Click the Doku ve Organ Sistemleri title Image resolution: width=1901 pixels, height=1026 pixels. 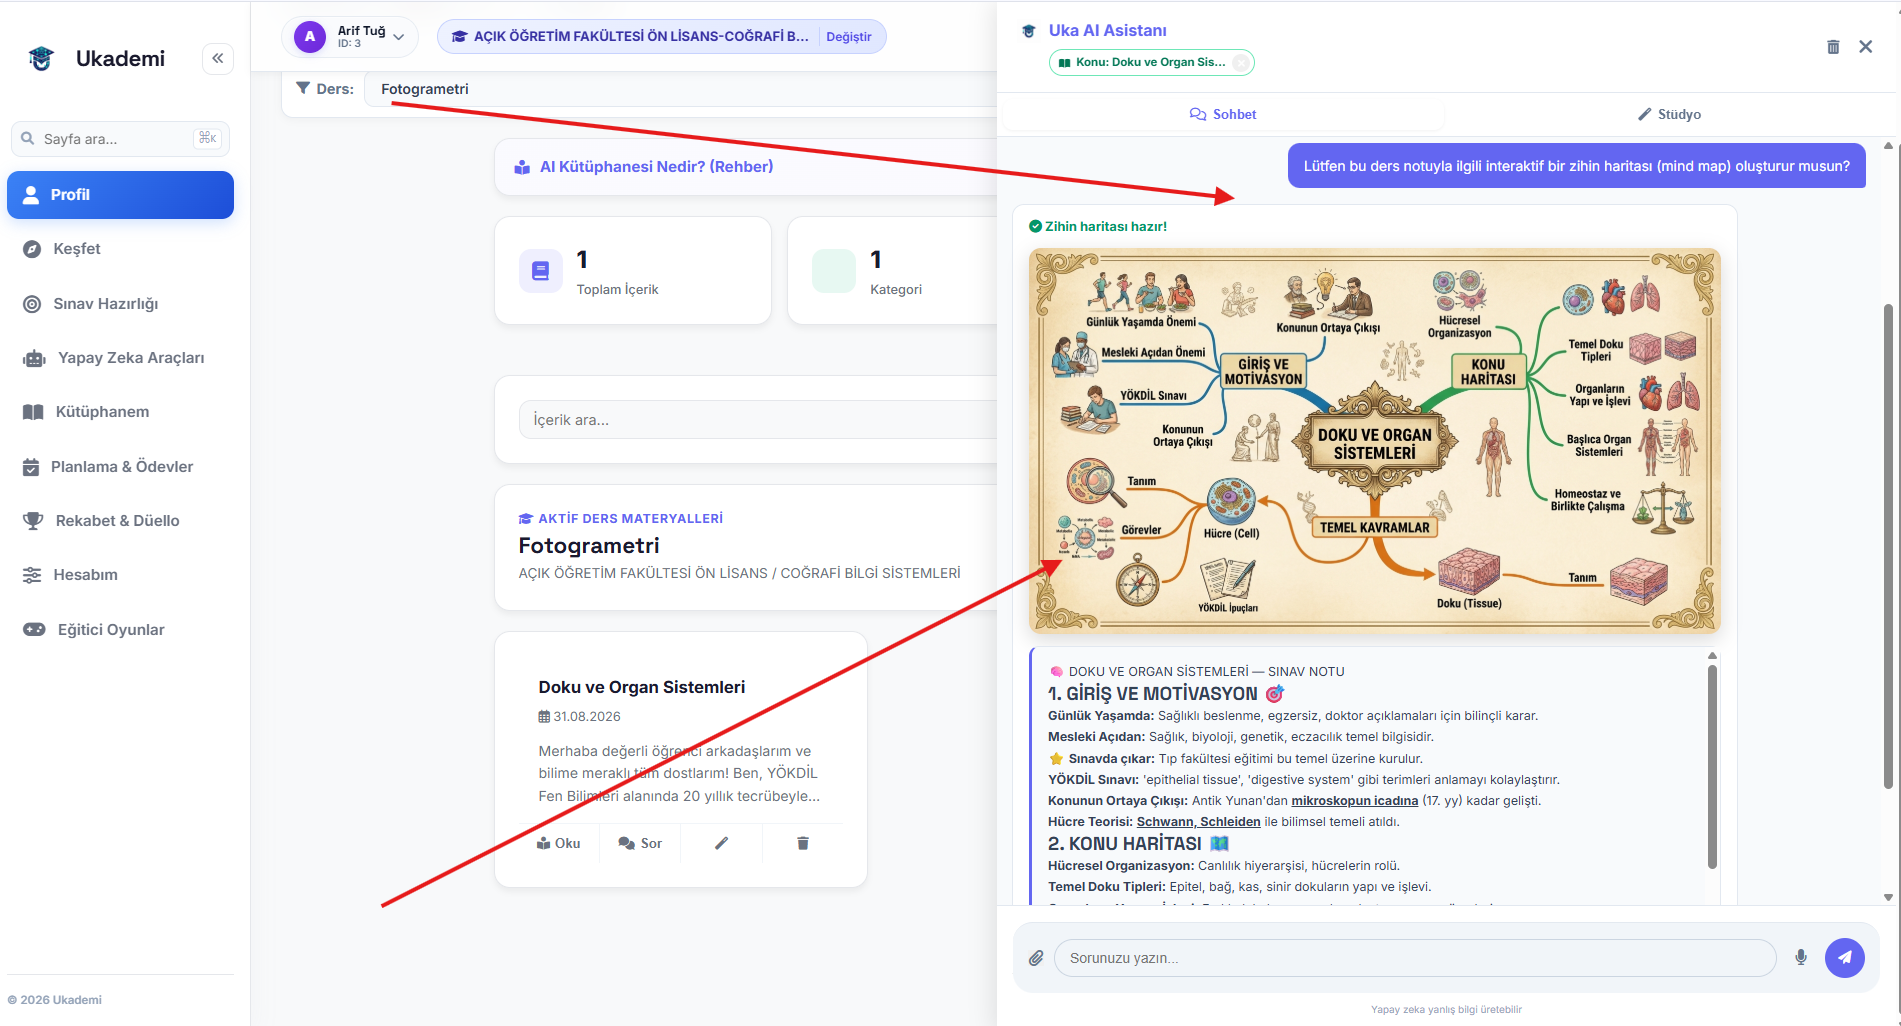641,687
